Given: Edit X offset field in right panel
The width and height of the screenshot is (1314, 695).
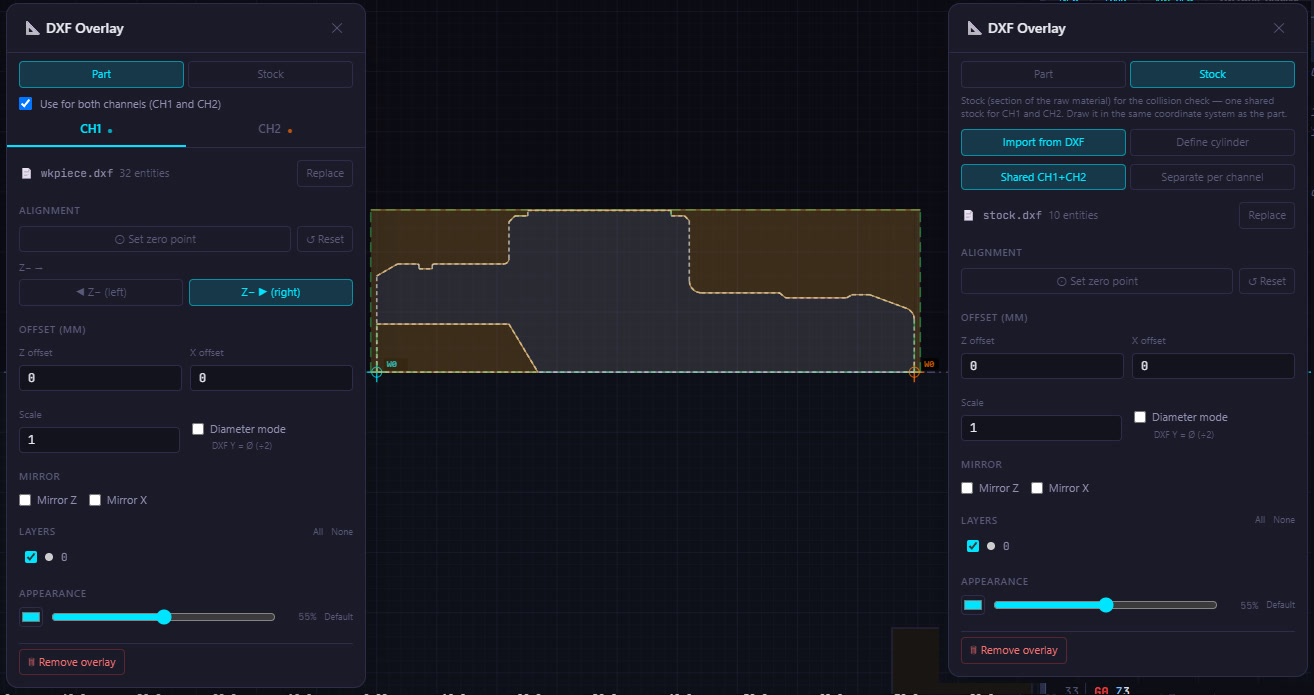Looking at the screenshot, I should click(x=1213, y=366).
